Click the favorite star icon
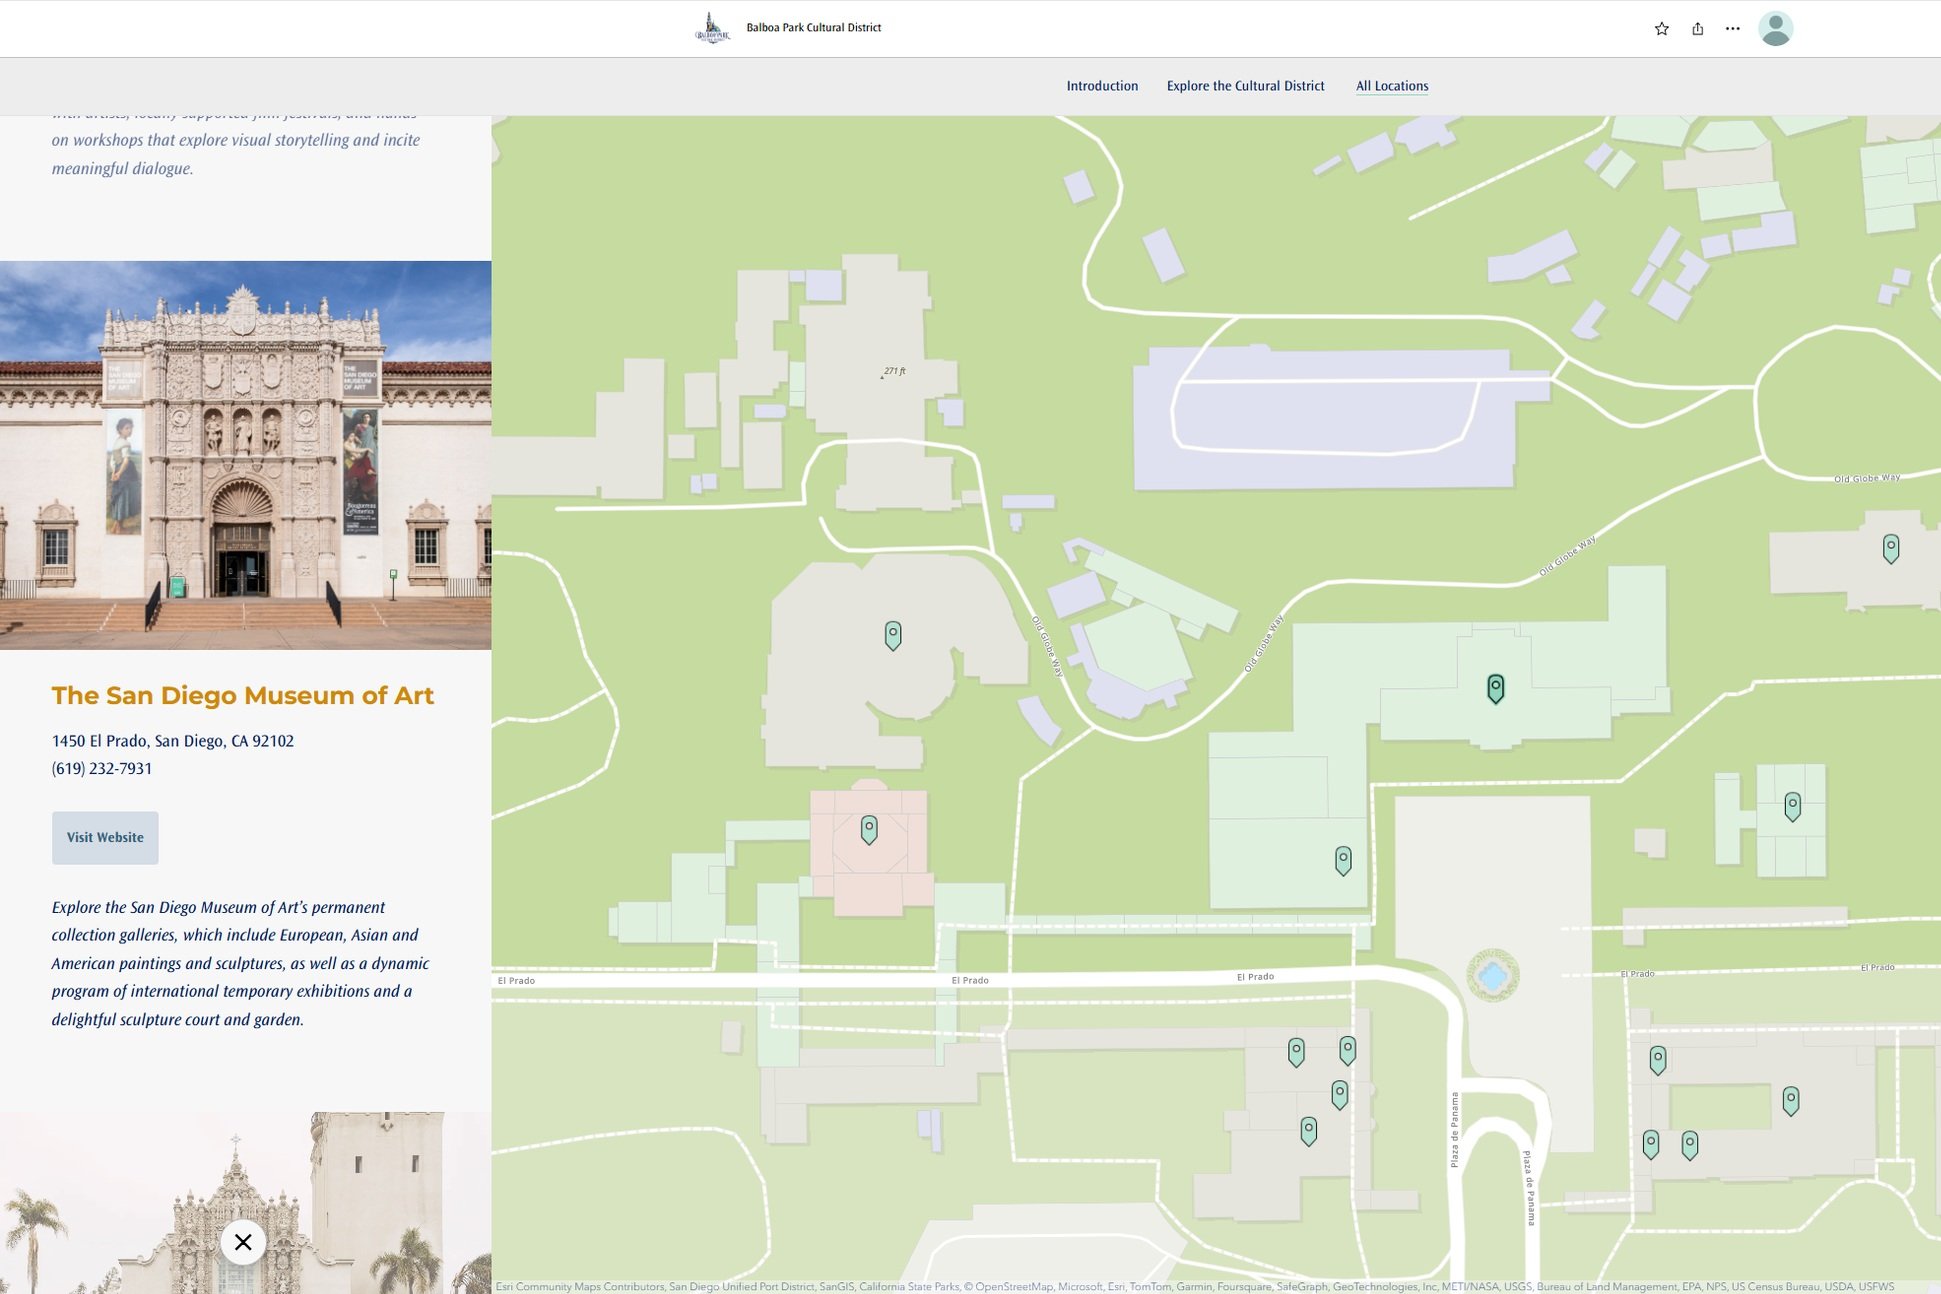Screen dimensions: 1941x1294 point(1661,29)
